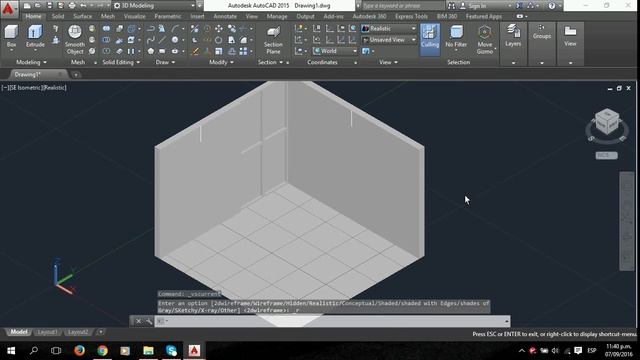This screenshot has height=360, width=640.
Task: Select the Move tool in Modify
Action: 219,29
